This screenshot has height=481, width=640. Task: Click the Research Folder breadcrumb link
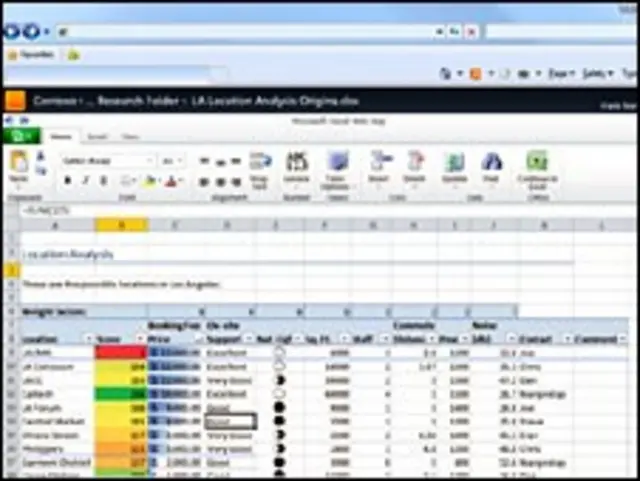click(138, 100)
